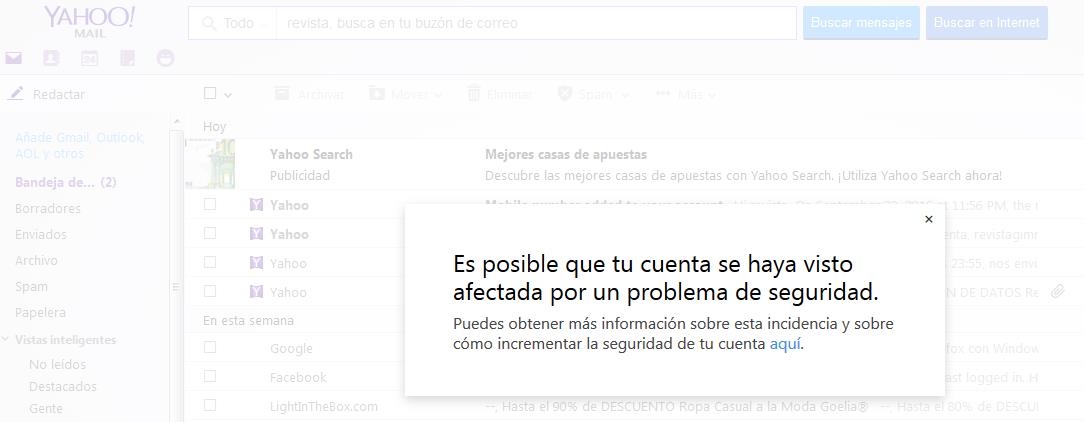
Task: Open the Spam dropdown
Action: [x=594, y=94]
